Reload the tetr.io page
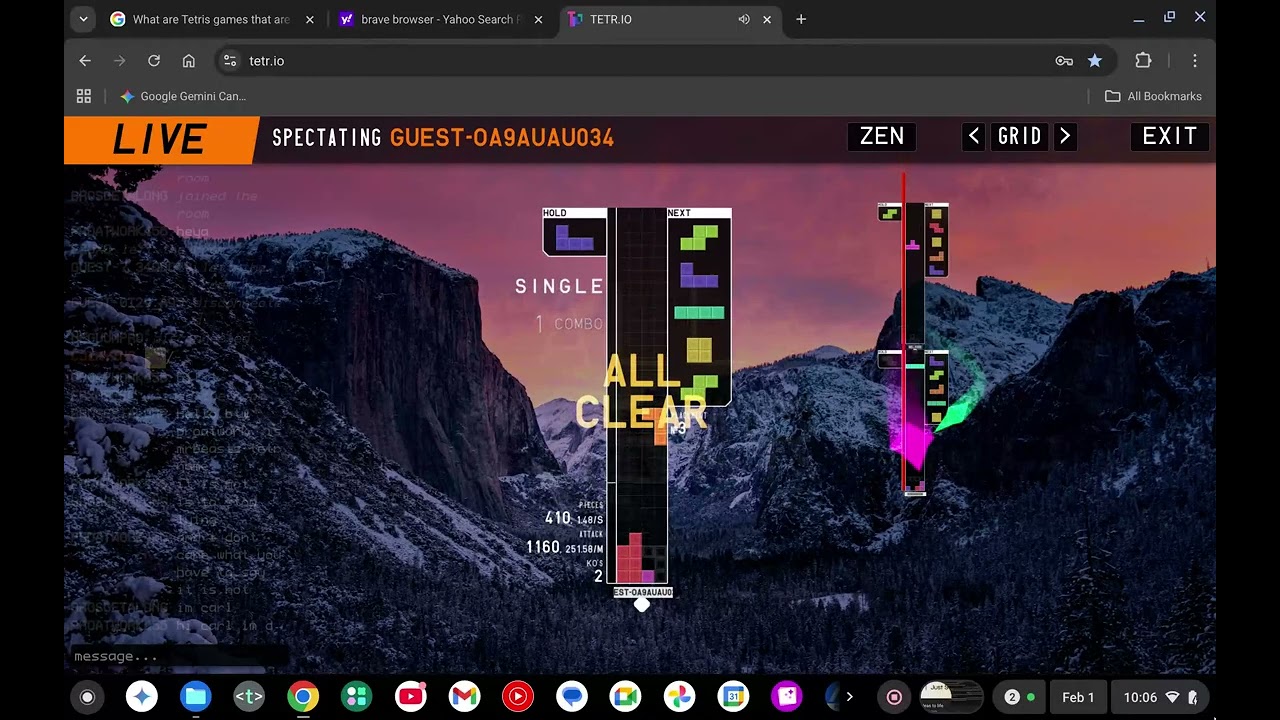The image size is (1280, 720). click(x=154, y=61)
